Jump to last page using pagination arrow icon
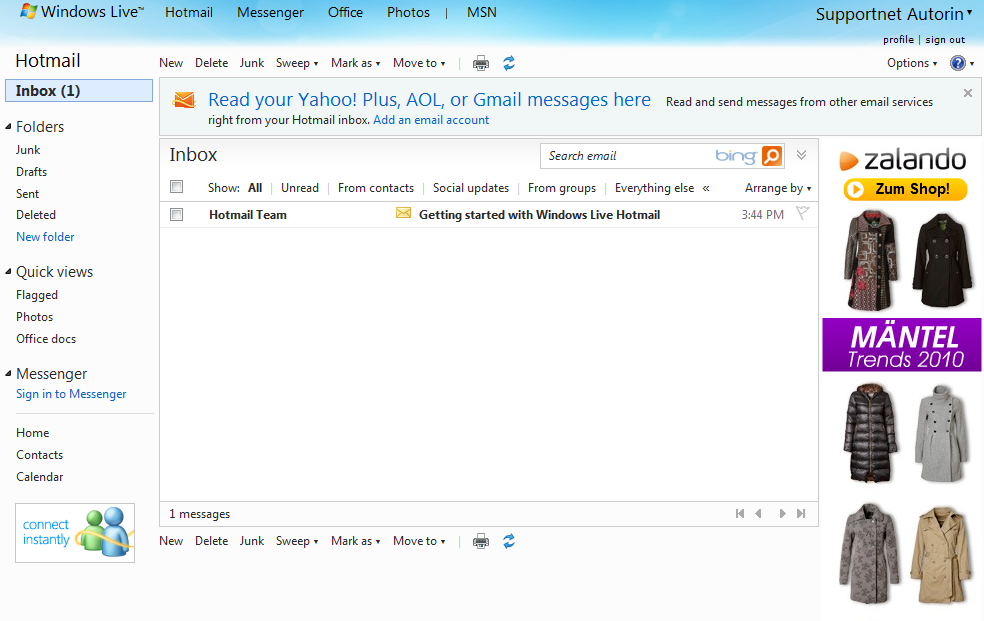Viewport: 984px width, 621px height. 800,513
